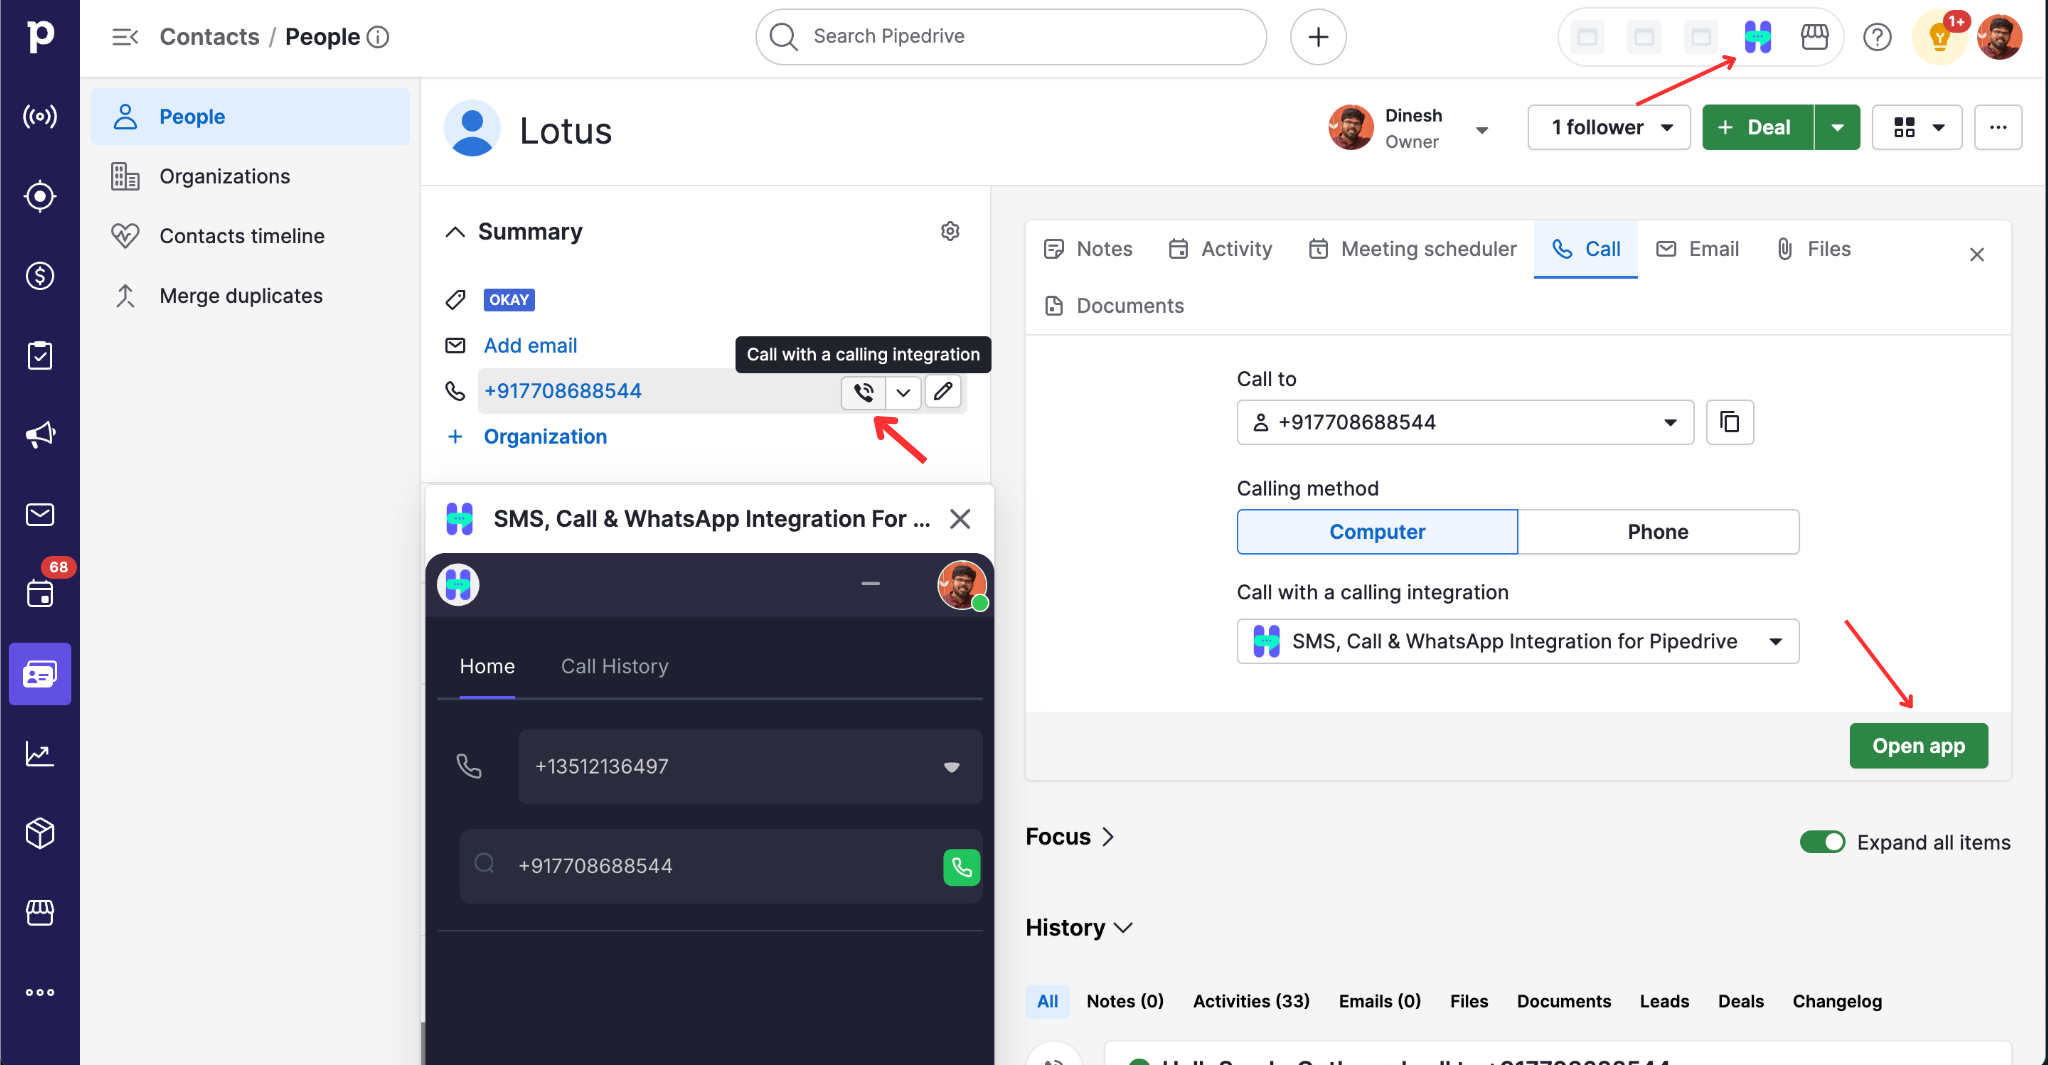The width and height of the screenshot is (2048, 1065).
Task: Click the dial number field in app panel
Action: pyautogui.click(x=720, y=866)
